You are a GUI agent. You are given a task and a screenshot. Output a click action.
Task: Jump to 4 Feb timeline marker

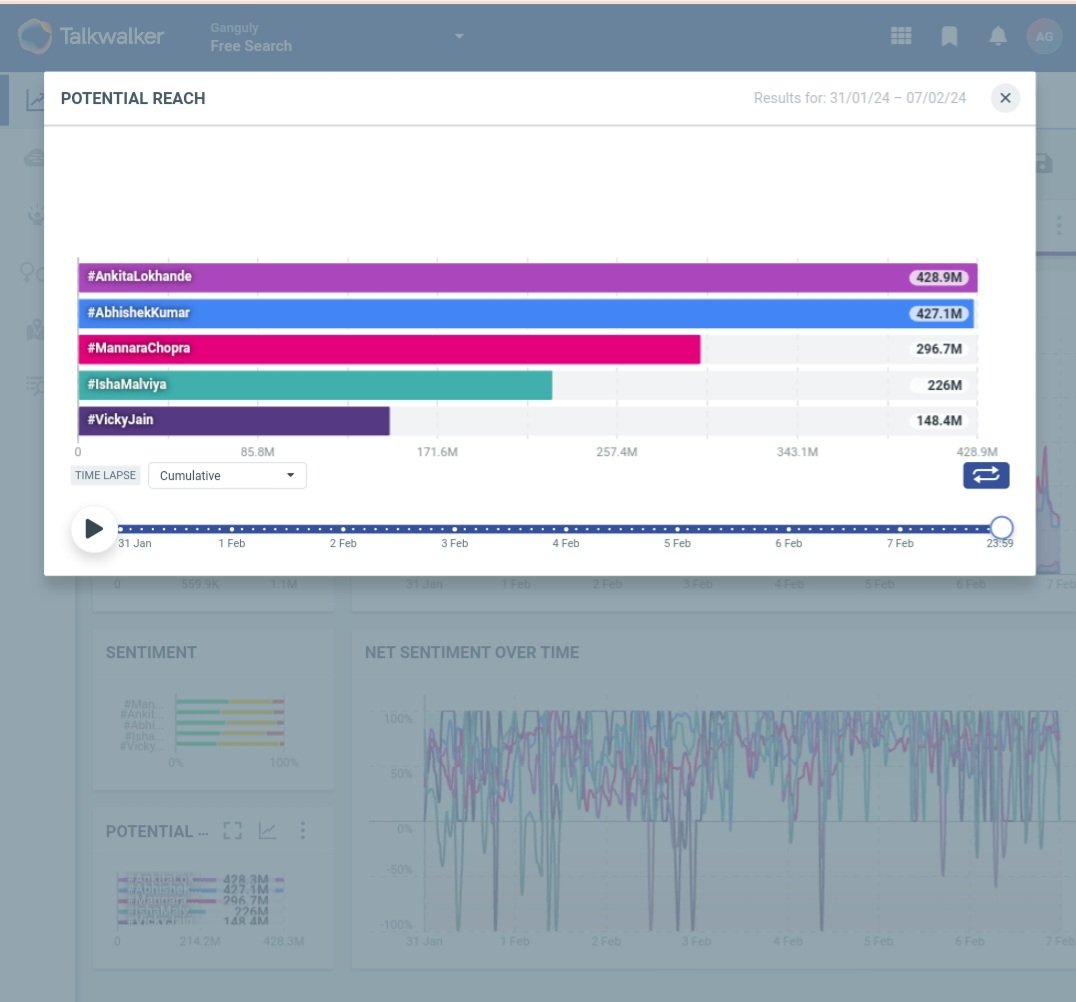566,529
